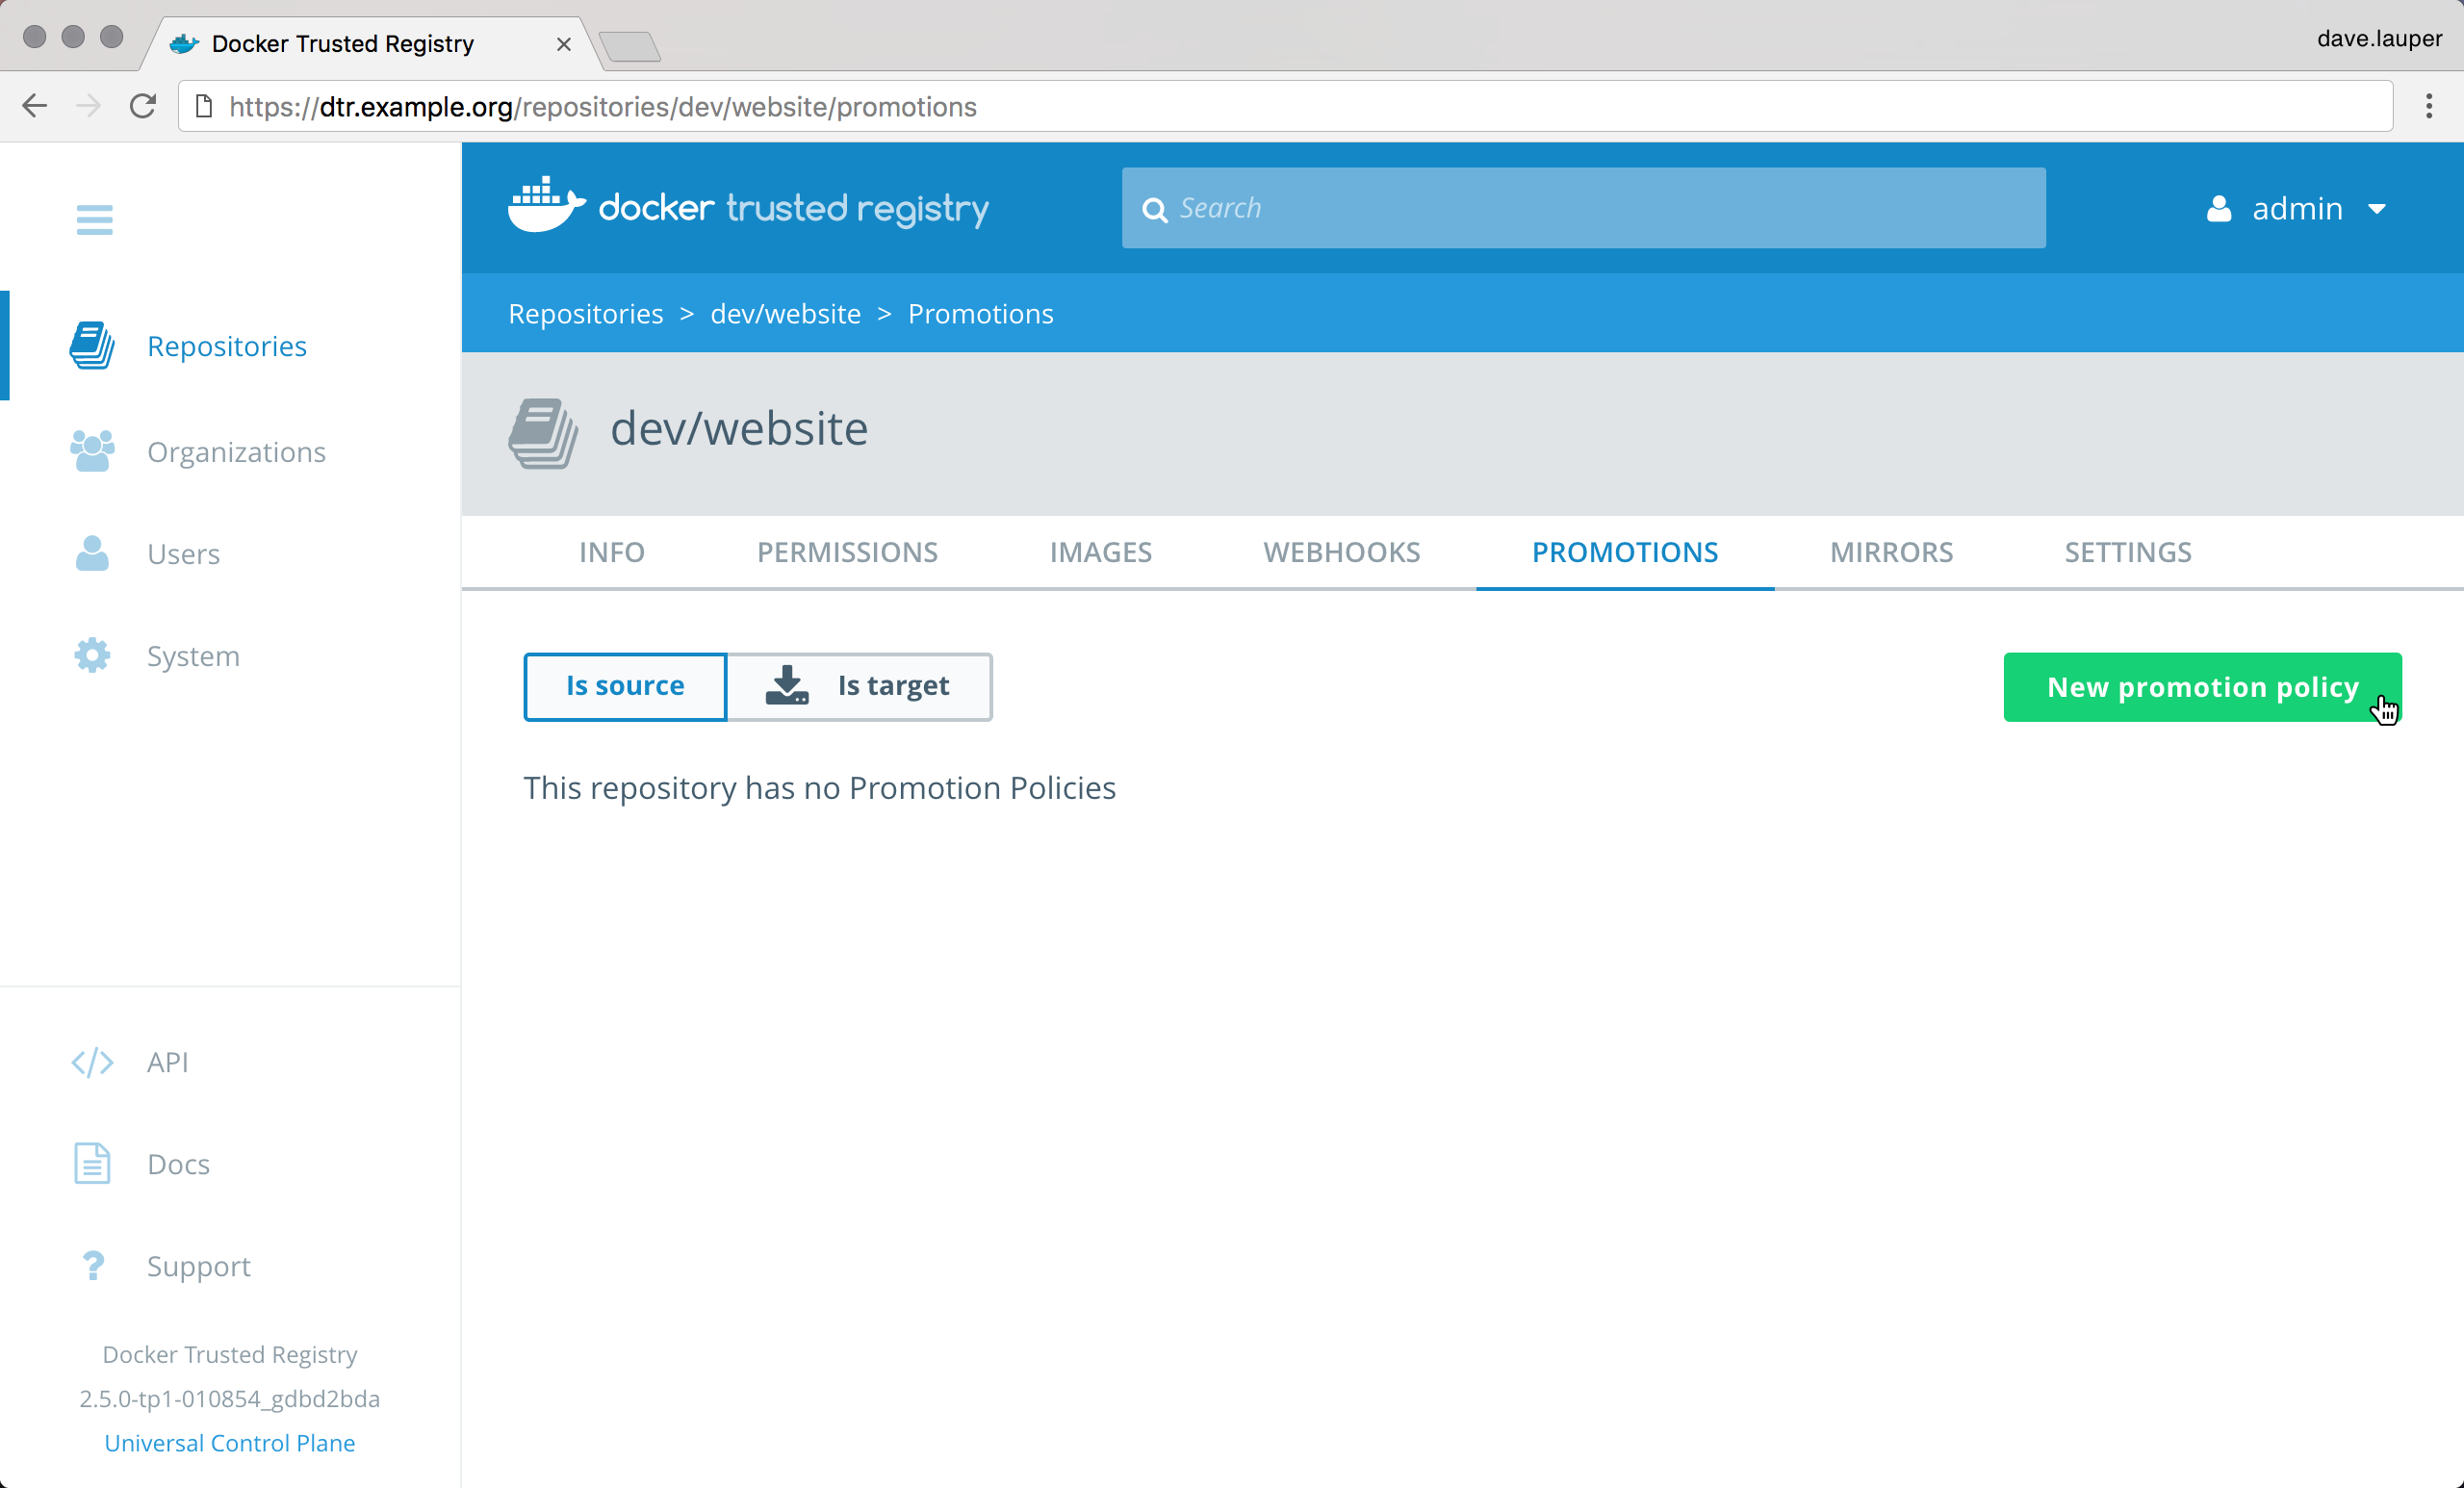Toggle the Is source filter
The width and height of the screenshot is (2464, 1488).
coord(625,686)
